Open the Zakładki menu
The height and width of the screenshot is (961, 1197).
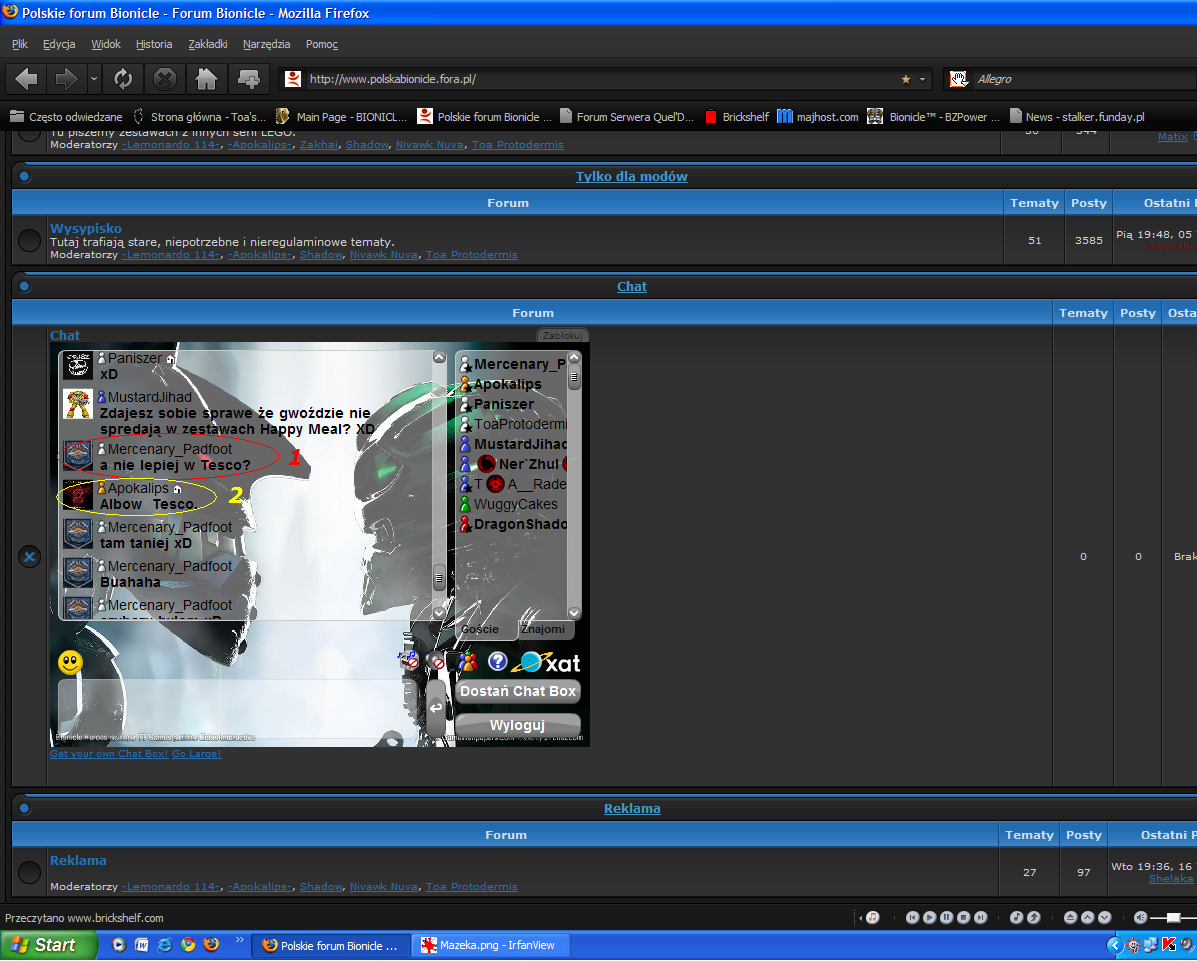208,44
